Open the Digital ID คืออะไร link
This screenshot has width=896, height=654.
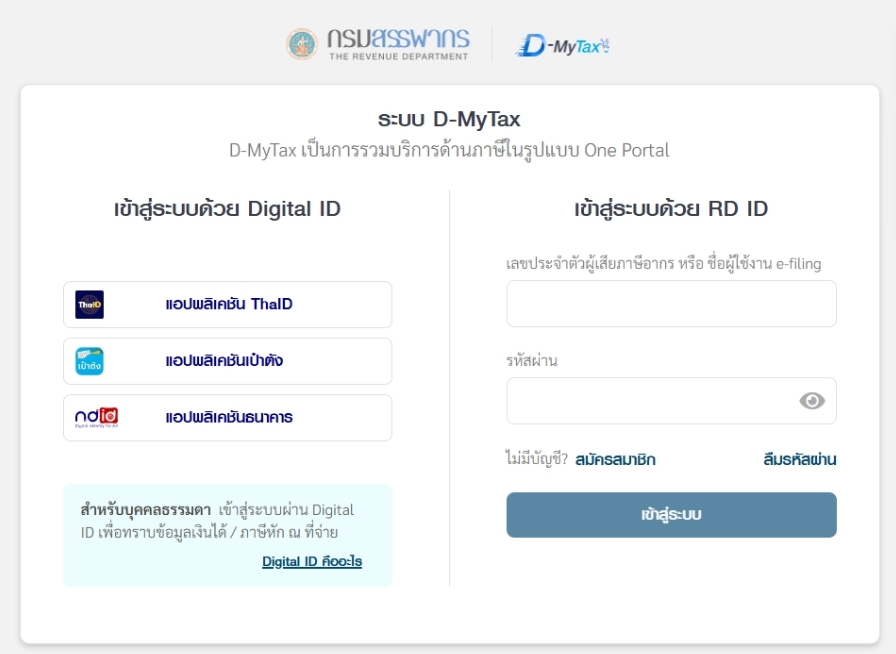pyautogui.click(x=312, y=562)
